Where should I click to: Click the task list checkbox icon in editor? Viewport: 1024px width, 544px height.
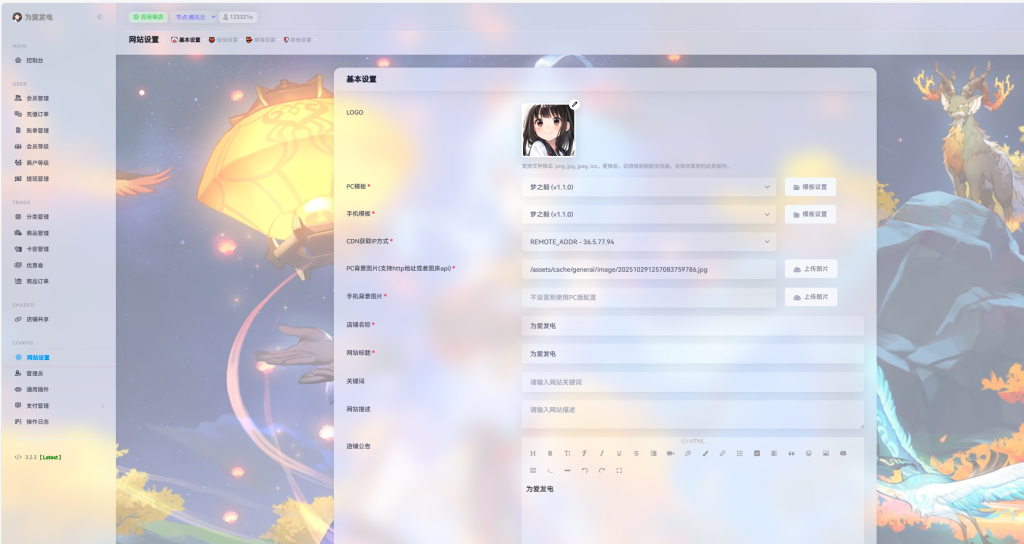coord(757,453)
